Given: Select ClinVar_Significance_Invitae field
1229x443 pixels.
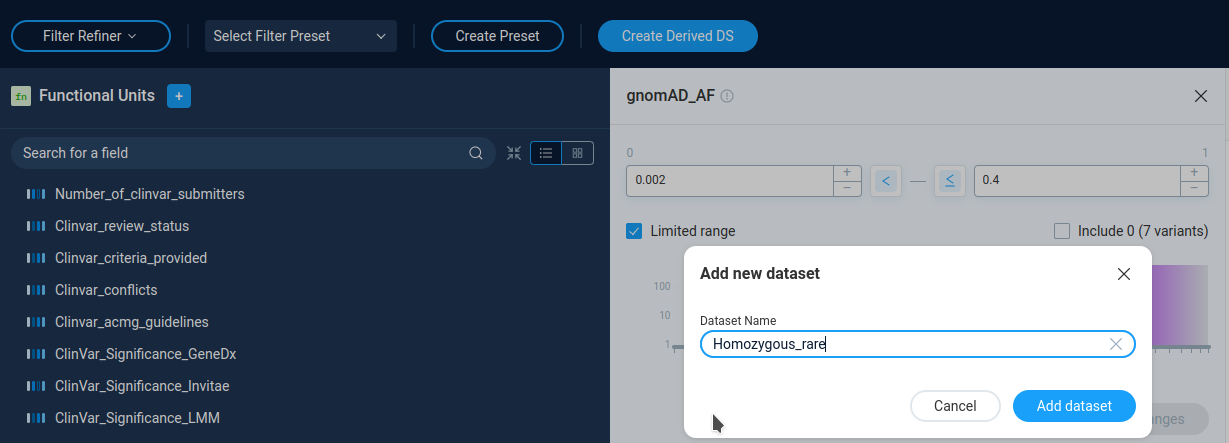Looking at the screenshot, I should click(143, 386).
